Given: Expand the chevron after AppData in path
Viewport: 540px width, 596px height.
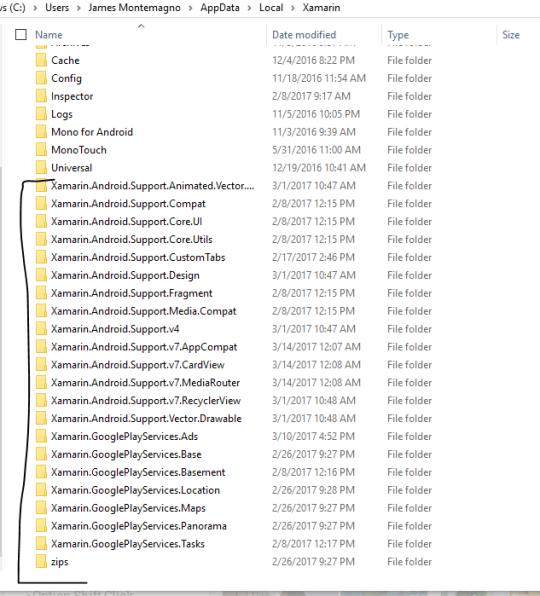Looking at the screenshot, I should tap(249, 8).
